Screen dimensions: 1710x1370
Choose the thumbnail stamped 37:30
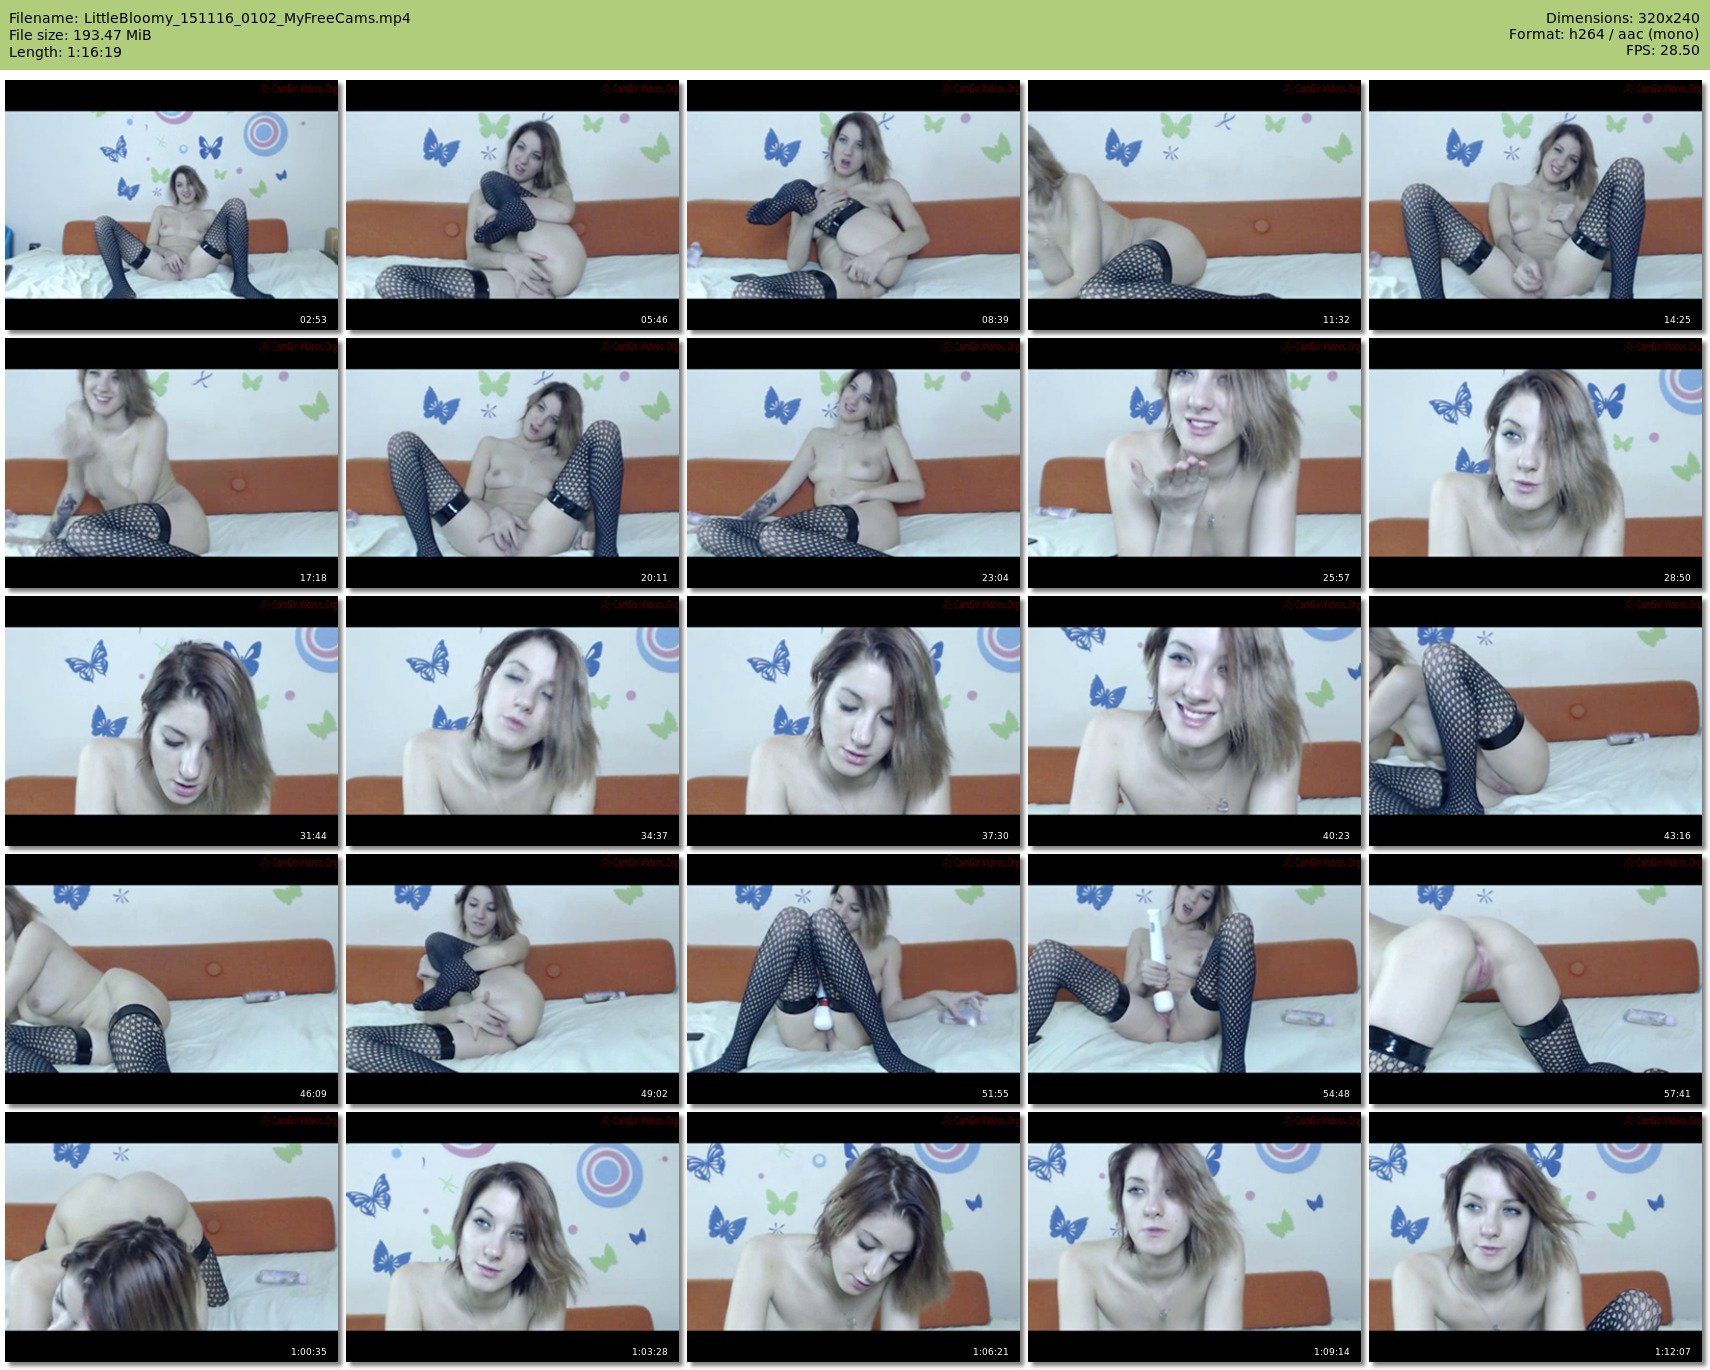[854, 721]
